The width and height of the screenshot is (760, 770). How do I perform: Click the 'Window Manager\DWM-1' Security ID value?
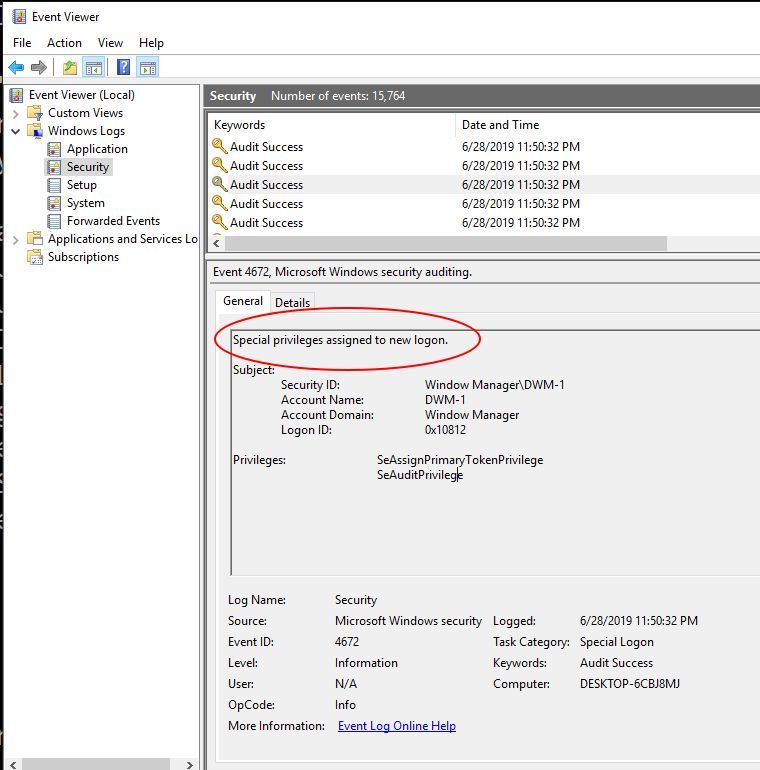[494, 385]
